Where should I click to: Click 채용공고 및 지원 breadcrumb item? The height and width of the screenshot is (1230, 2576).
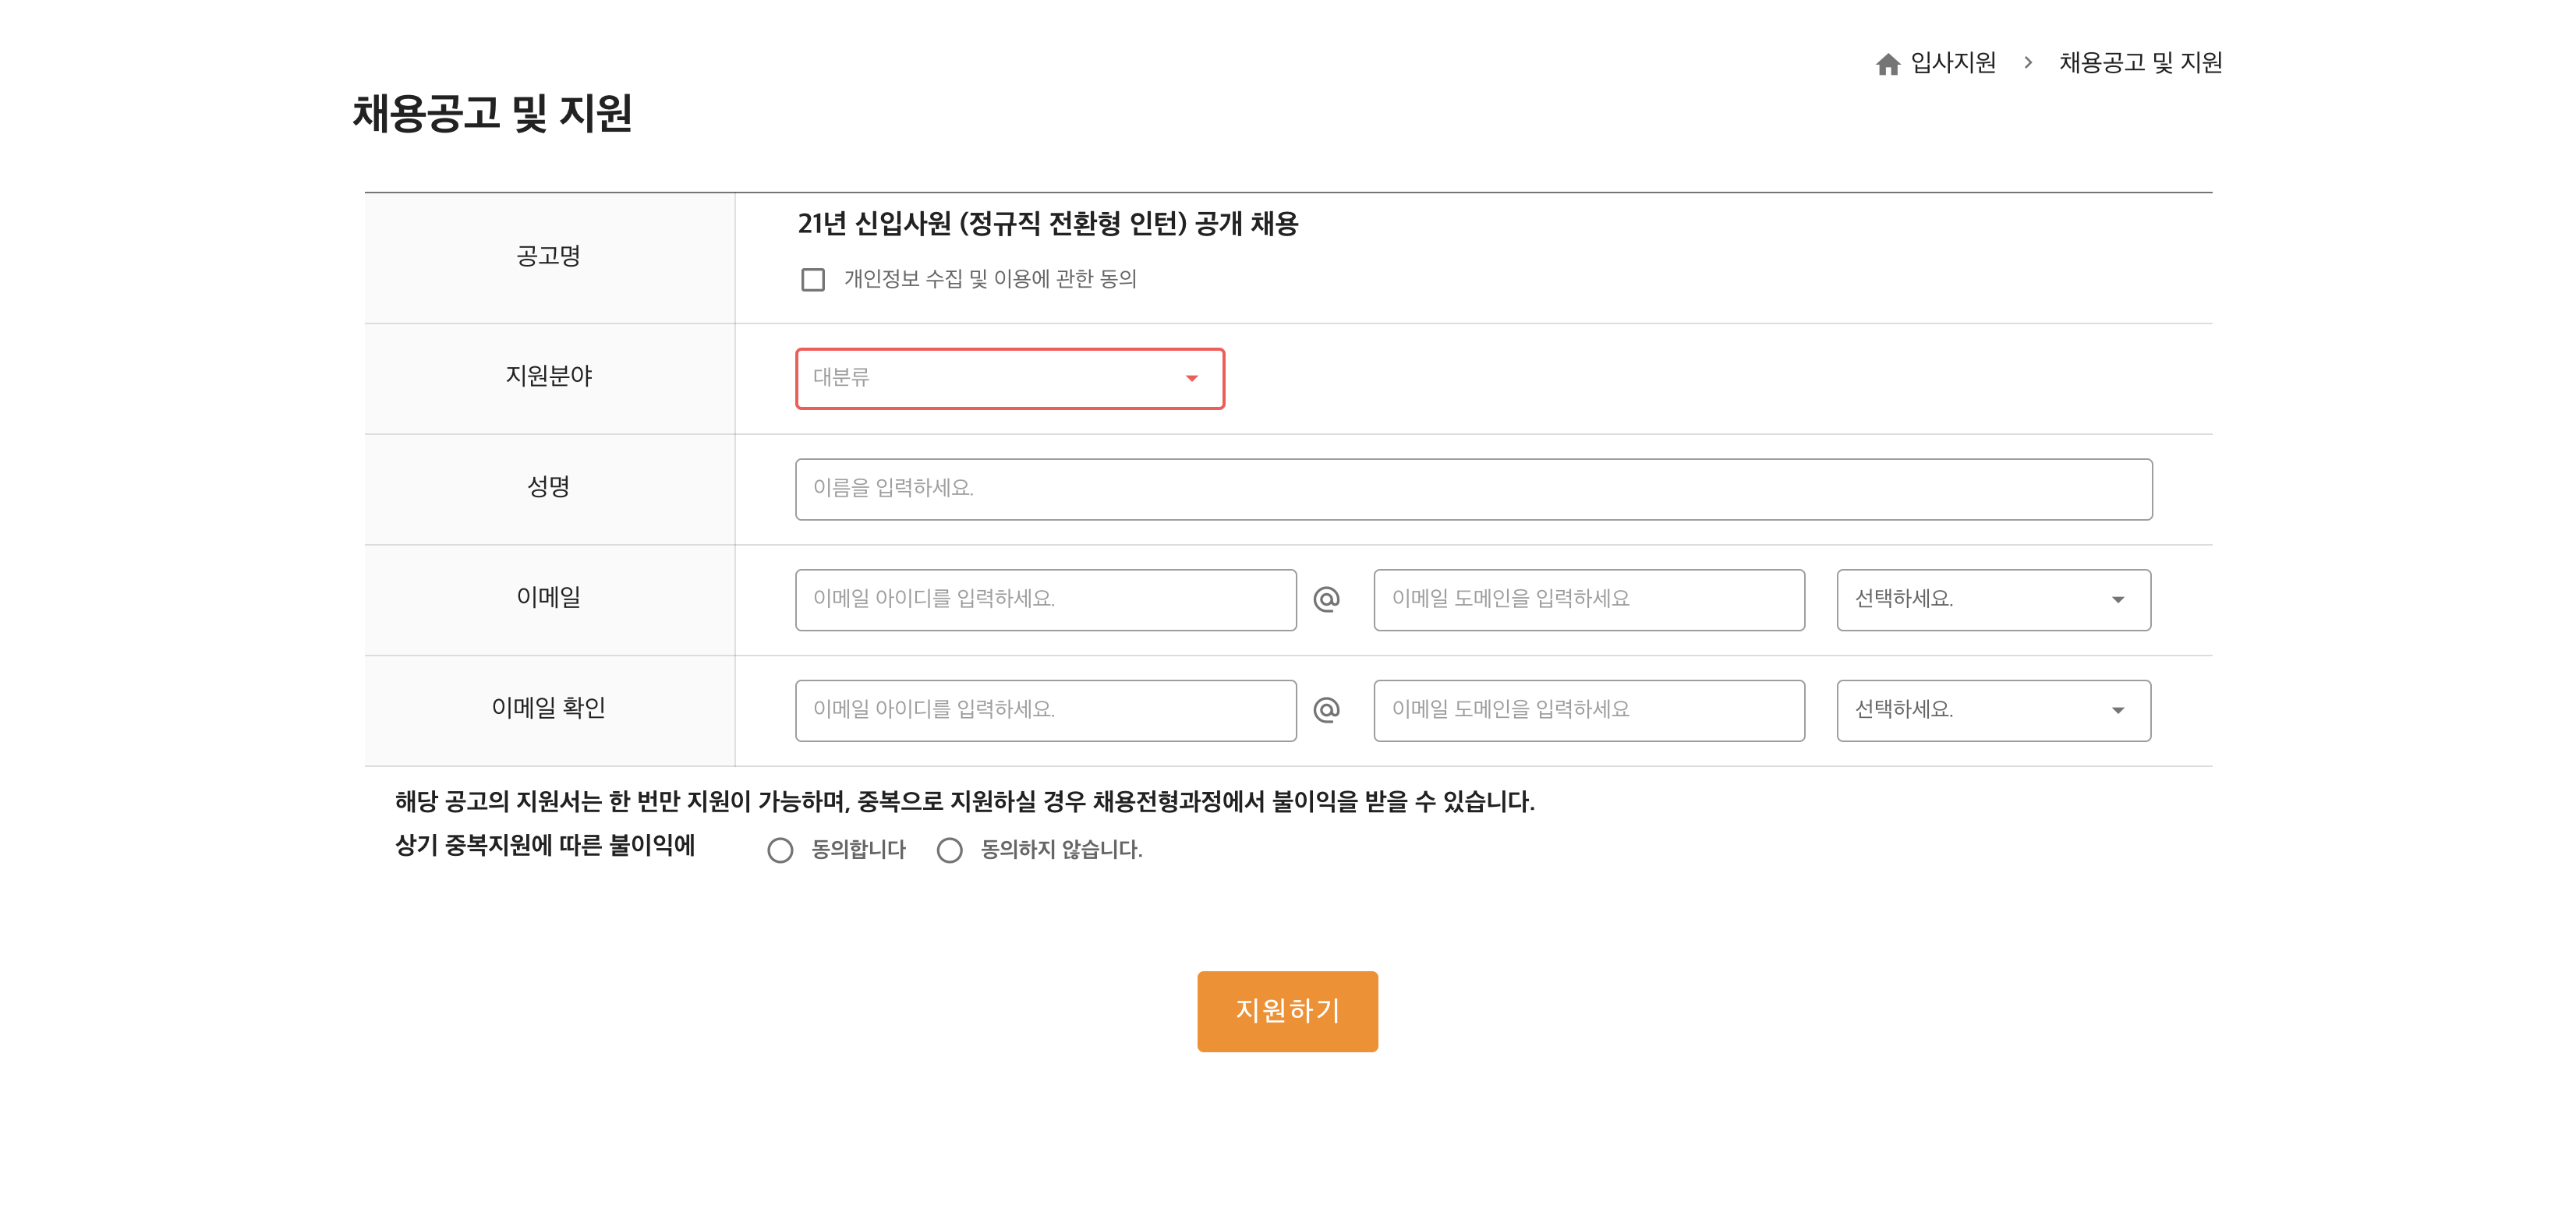[x=2140, y=63]
